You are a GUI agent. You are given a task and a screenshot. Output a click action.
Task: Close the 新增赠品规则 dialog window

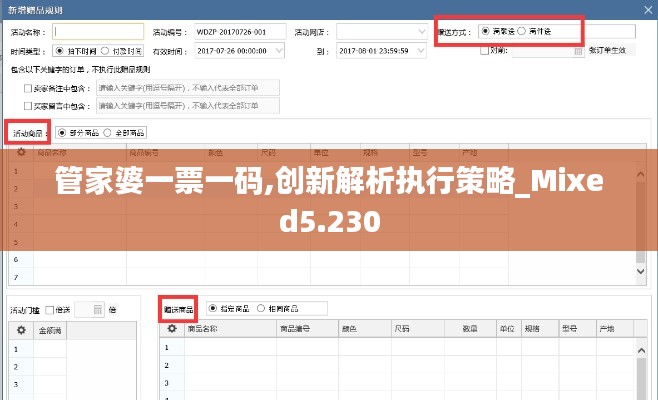coord(641,10)
